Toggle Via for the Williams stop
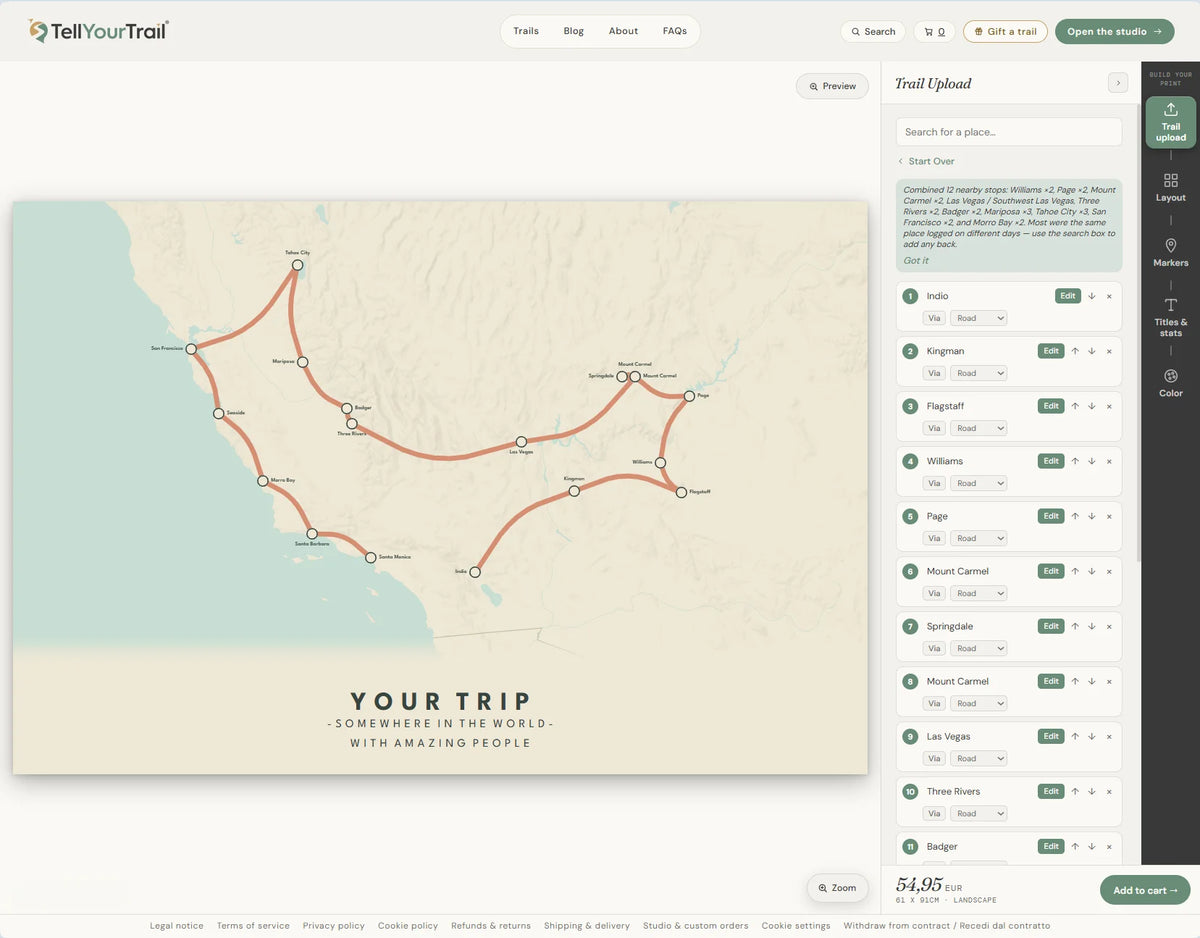Screen dimensions: 1200x938 click(934, 483)
